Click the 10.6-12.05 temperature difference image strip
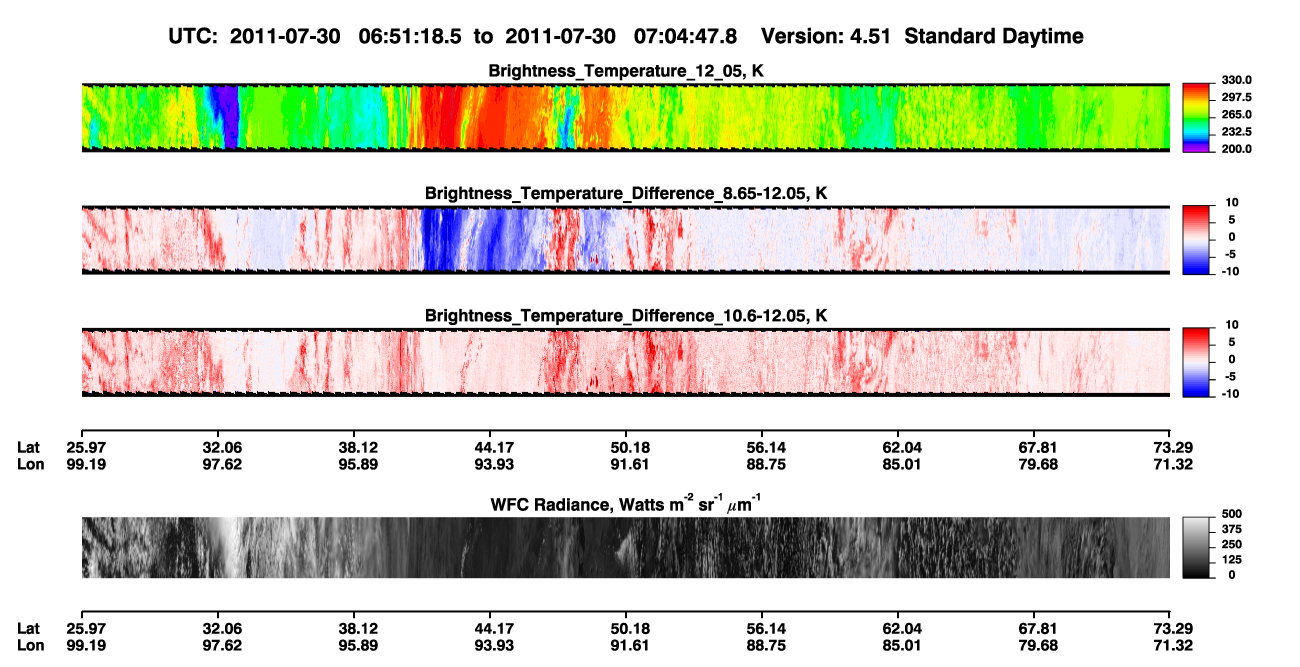 626,362
